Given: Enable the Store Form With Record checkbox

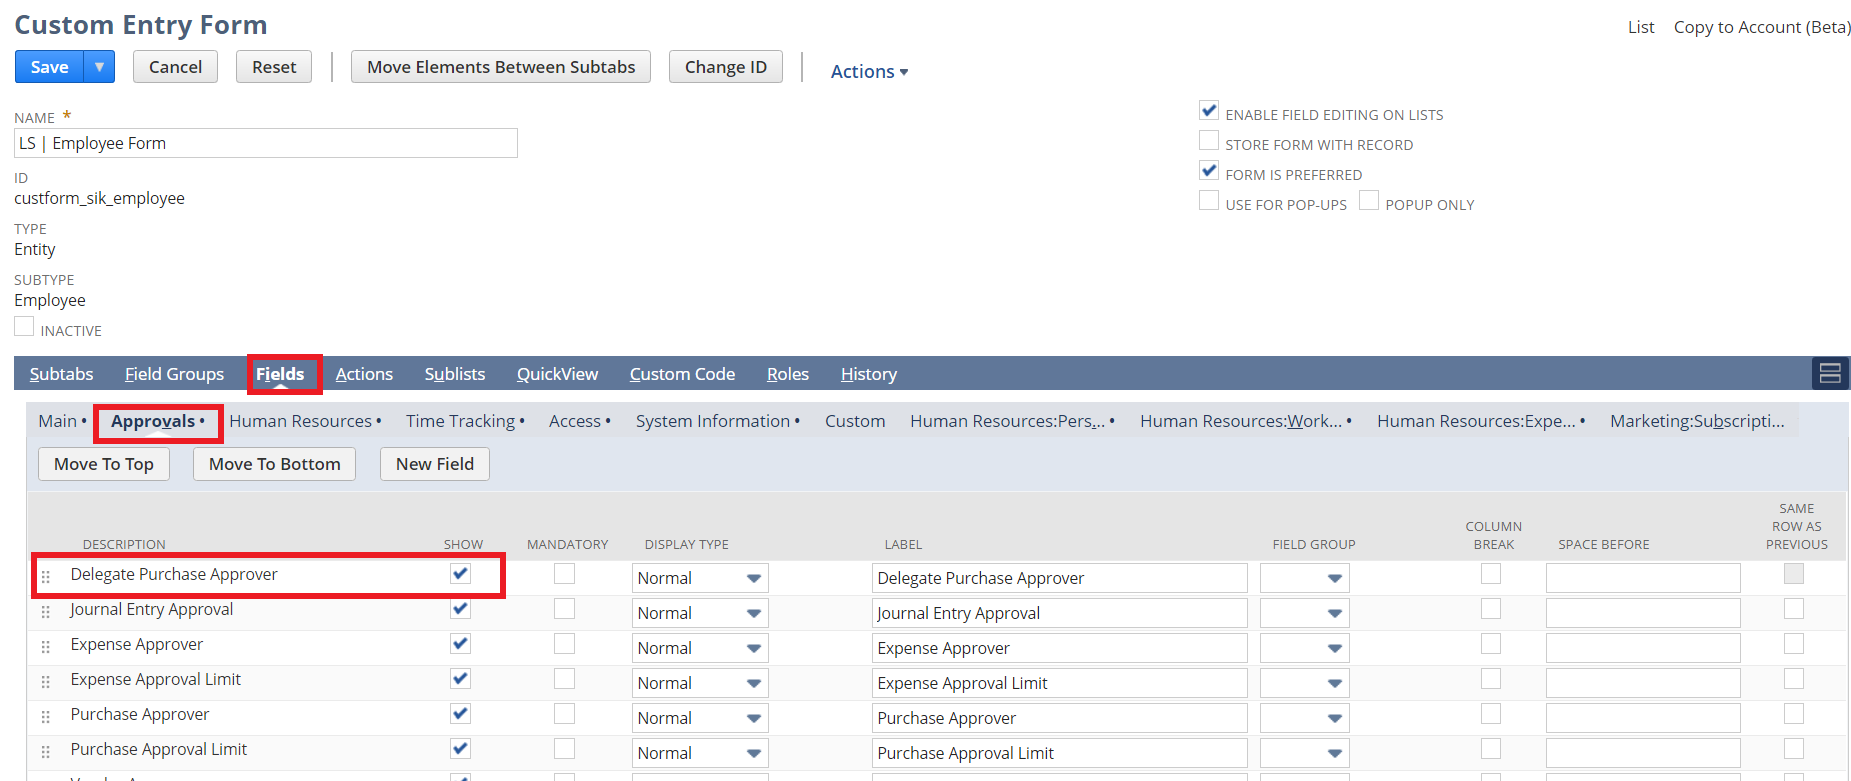Looking at the screenshot, I should (1209, 141).
